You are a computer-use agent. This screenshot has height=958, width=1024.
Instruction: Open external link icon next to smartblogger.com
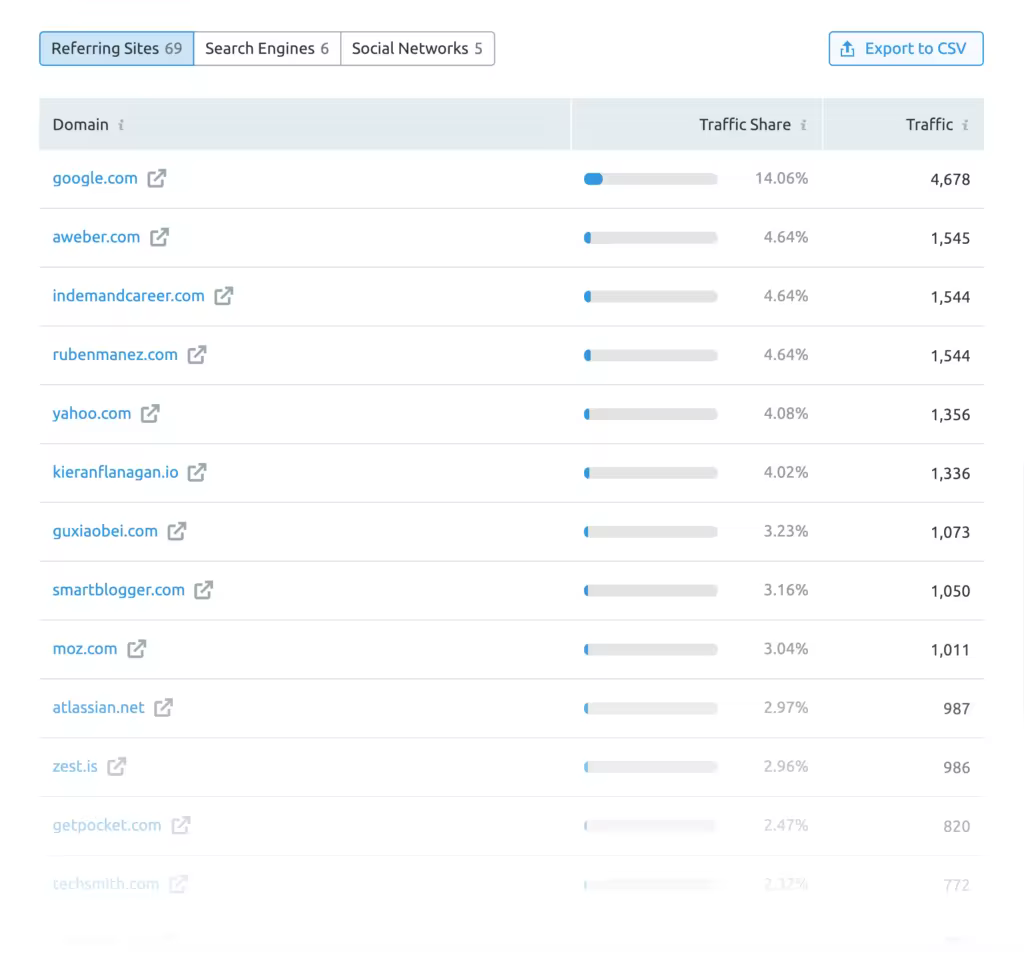pos(204,590)
